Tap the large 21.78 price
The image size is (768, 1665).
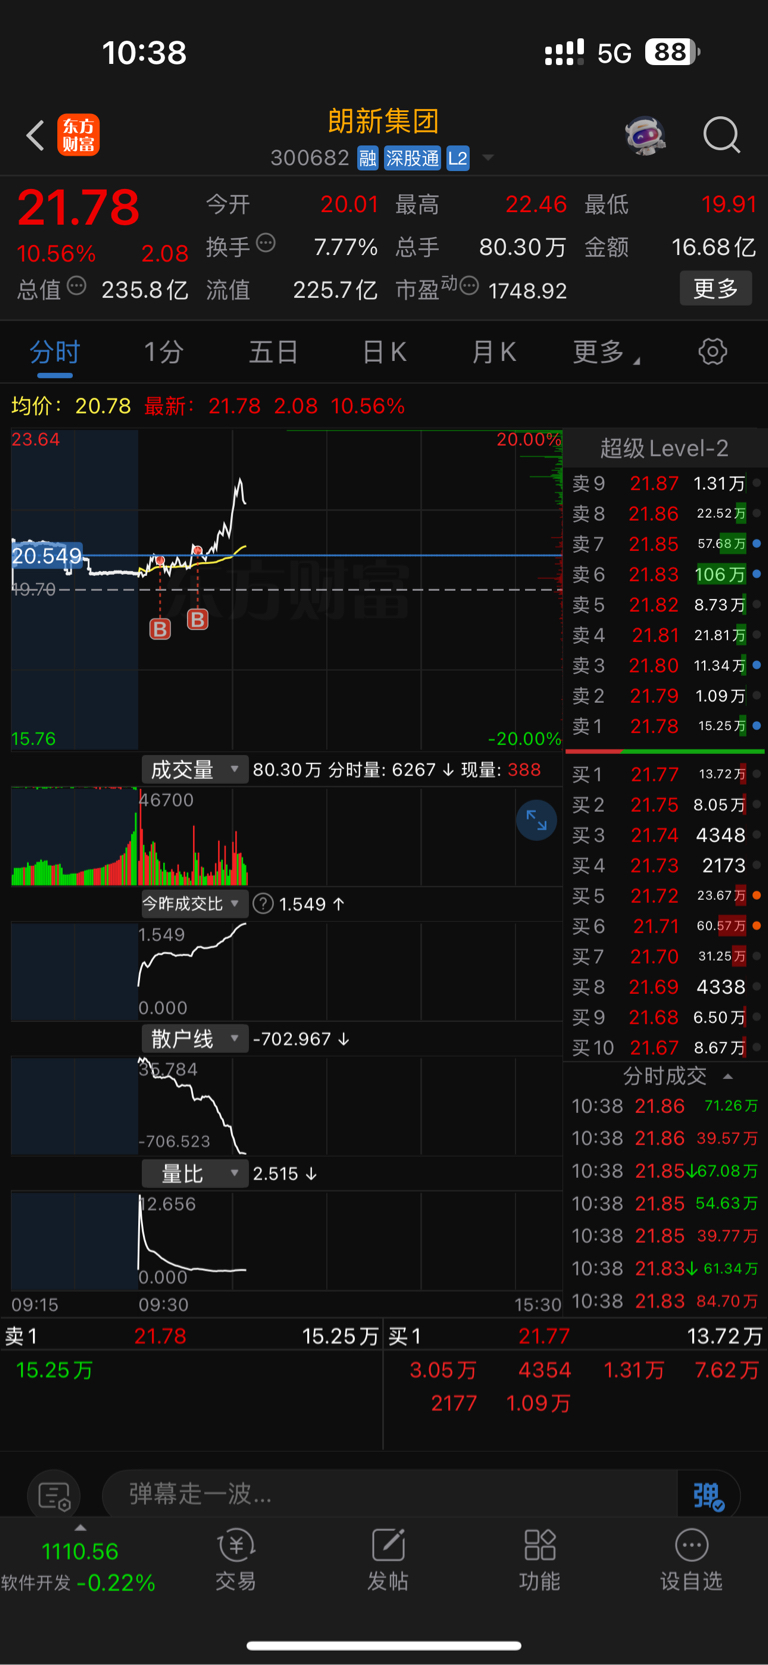click(78, 208)
